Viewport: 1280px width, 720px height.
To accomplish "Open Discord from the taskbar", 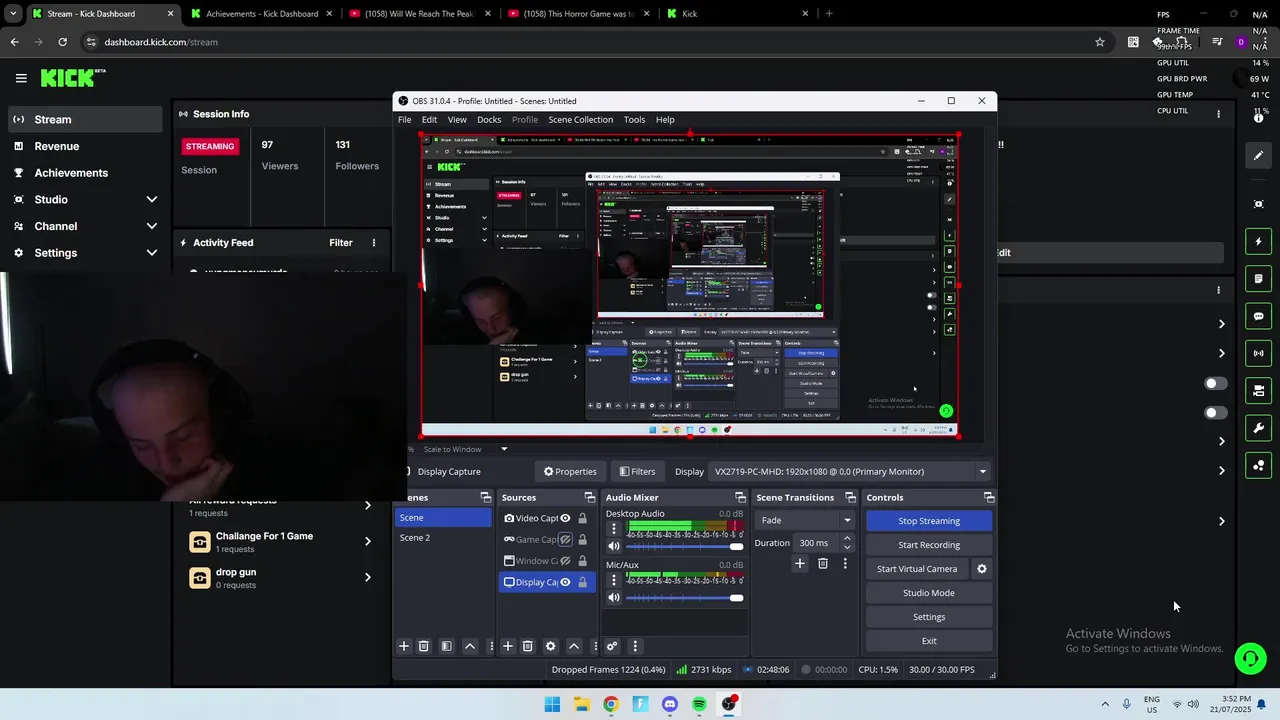I will tap(670, 704).
